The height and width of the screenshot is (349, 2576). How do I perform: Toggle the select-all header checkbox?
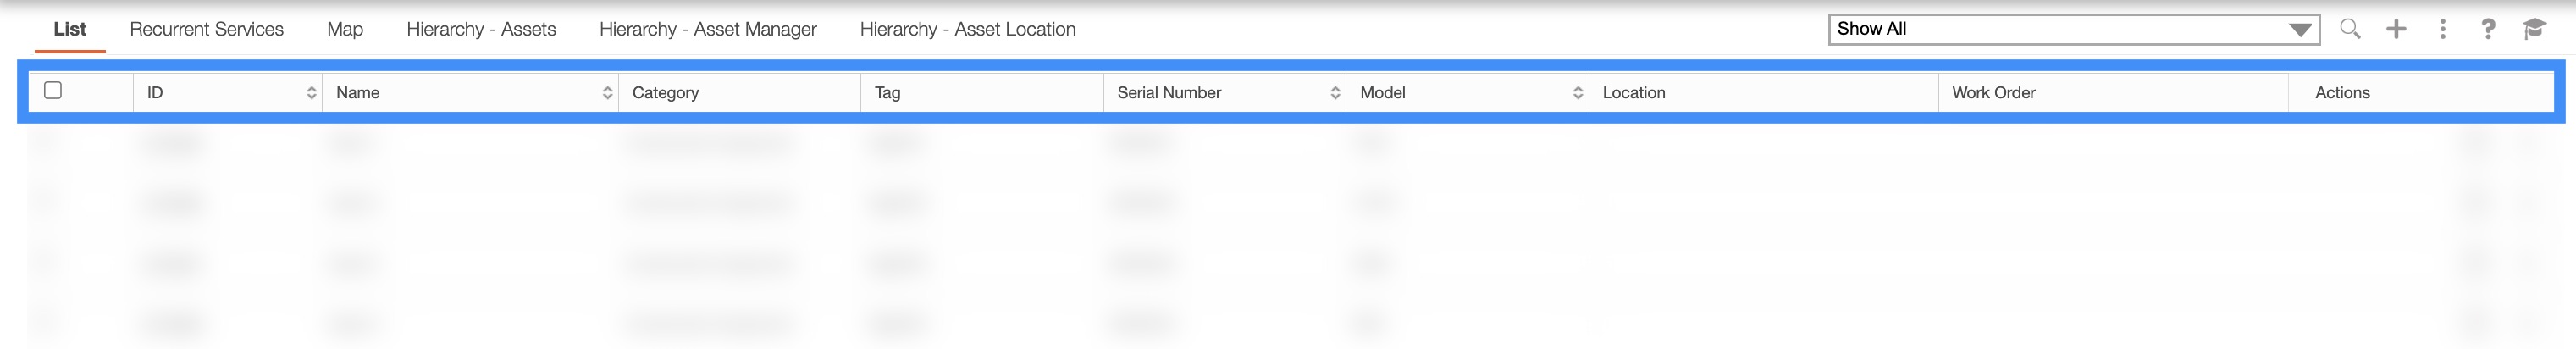coord(53,91)
